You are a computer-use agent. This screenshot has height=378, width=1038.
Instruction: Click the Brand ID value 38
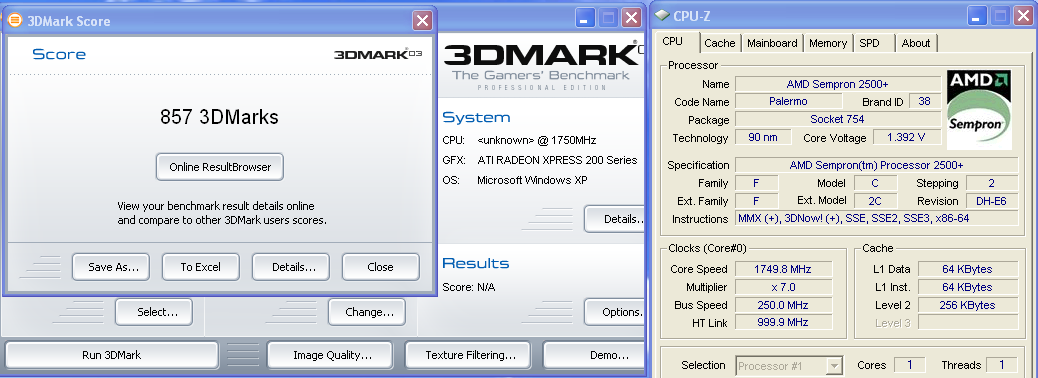click(925, 101)
